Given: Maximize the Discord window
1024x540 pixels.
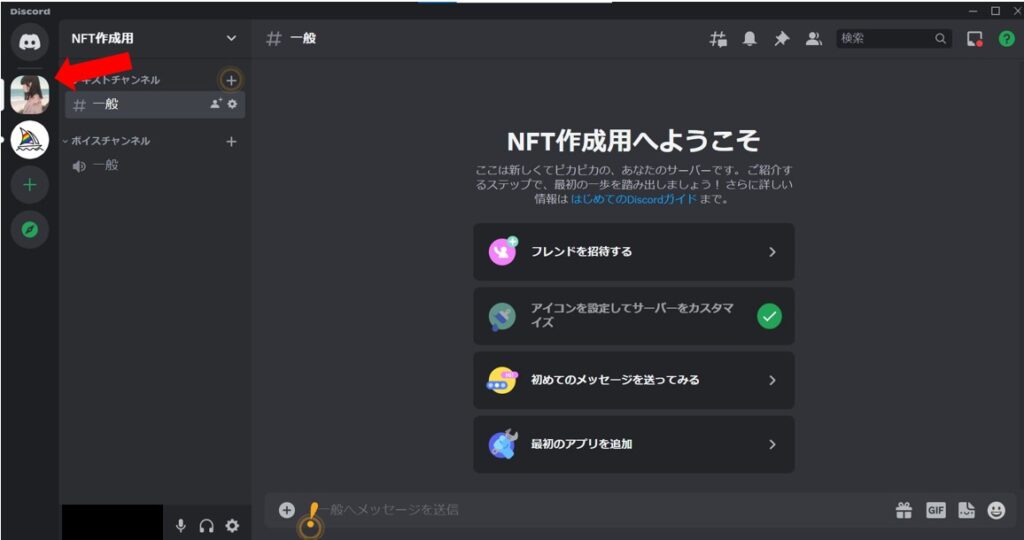Looking at the screenshot, I should coord(995,10).
